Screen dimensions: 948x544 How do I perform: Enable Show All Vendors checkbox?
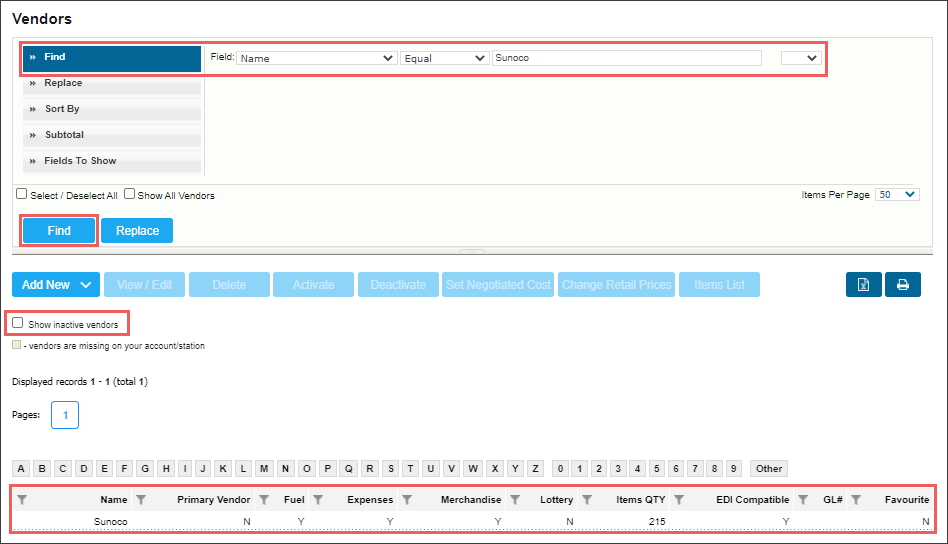pos(129,194)
